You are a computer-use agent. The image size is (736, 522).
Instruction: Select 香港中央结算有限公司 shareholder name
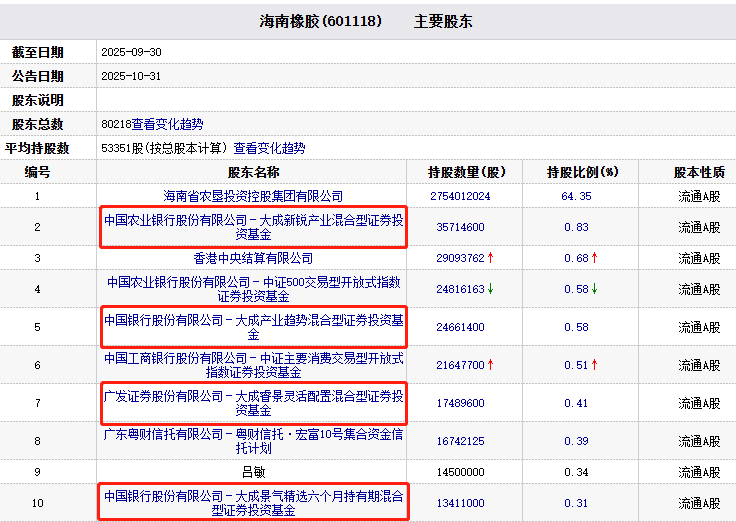(253, 258)
